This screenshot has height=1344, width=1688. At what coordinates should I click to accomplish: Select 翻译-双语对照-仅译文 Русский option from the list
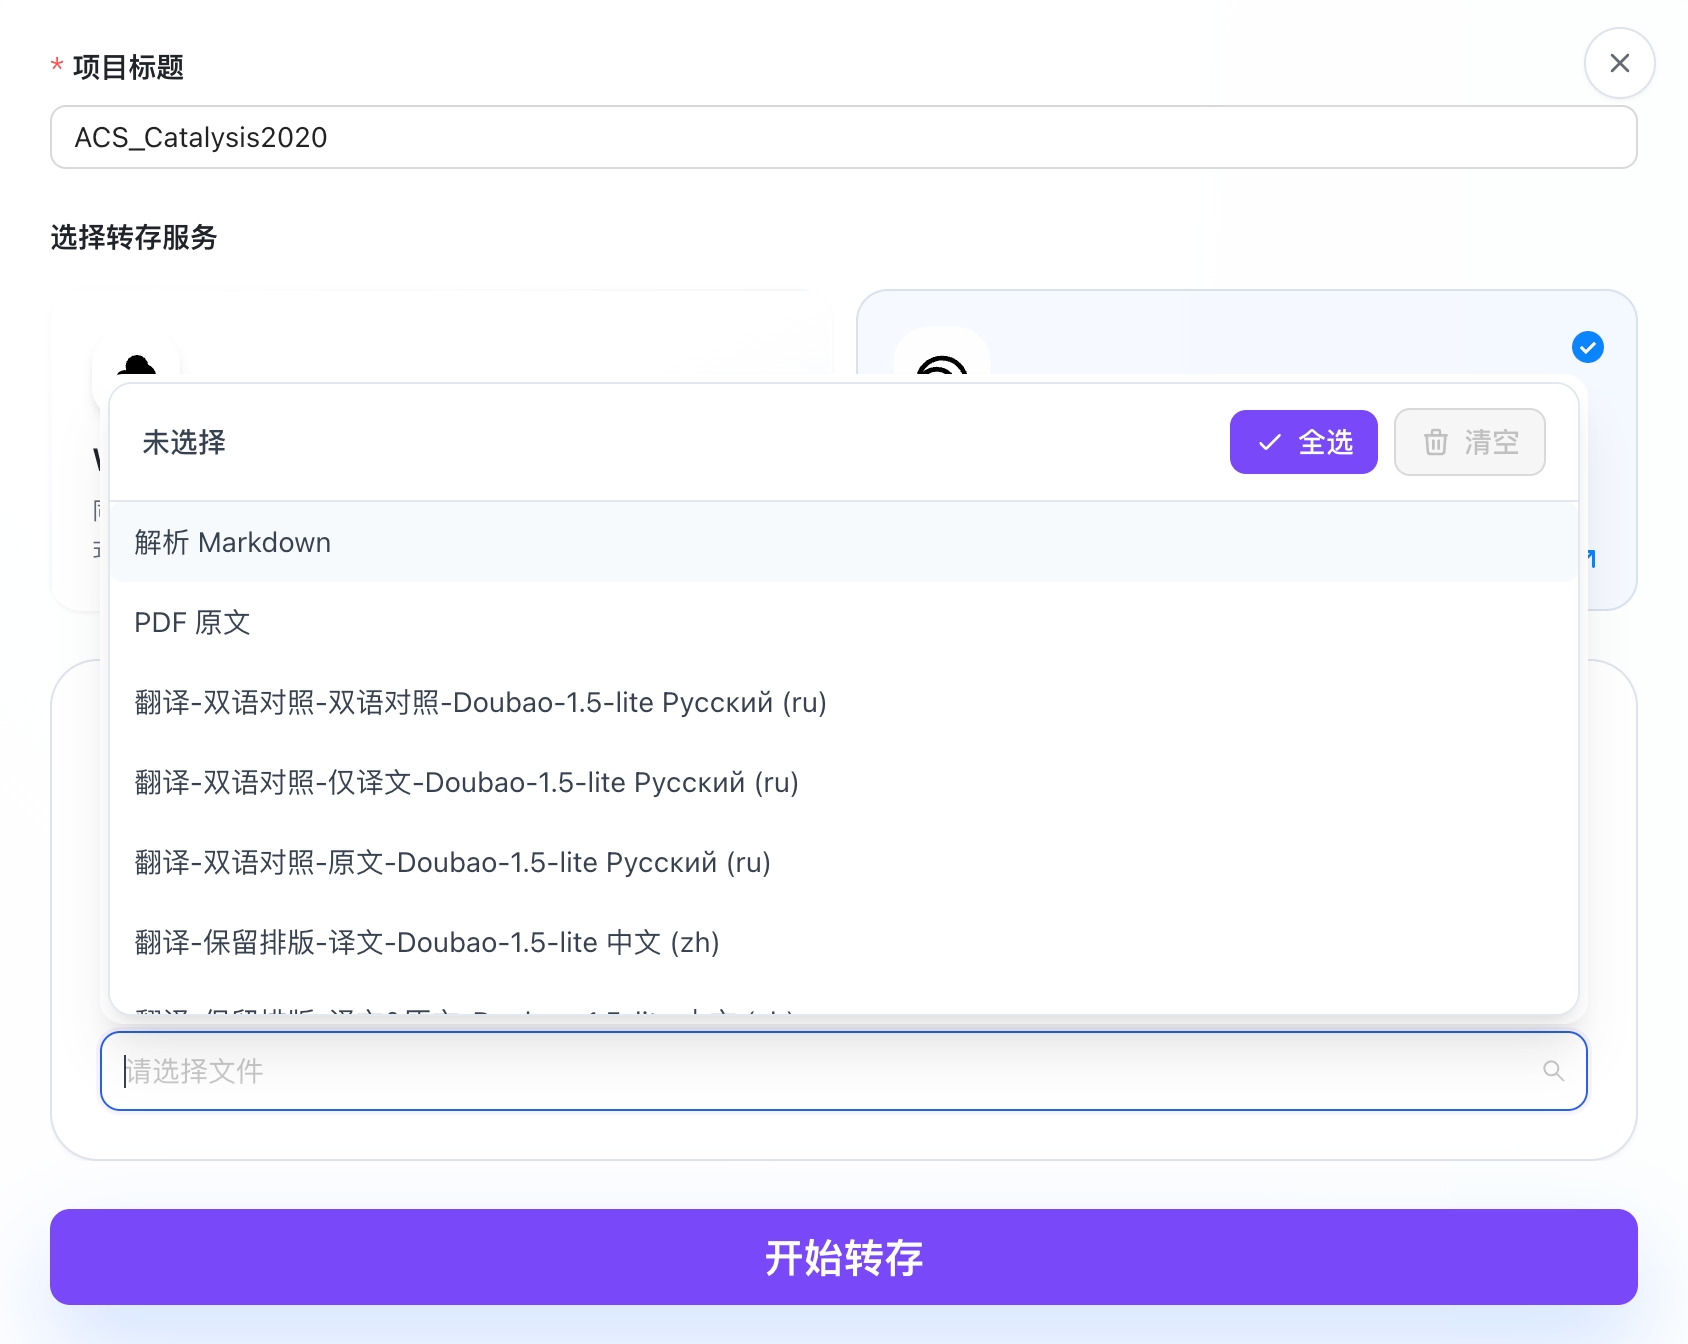467,783
